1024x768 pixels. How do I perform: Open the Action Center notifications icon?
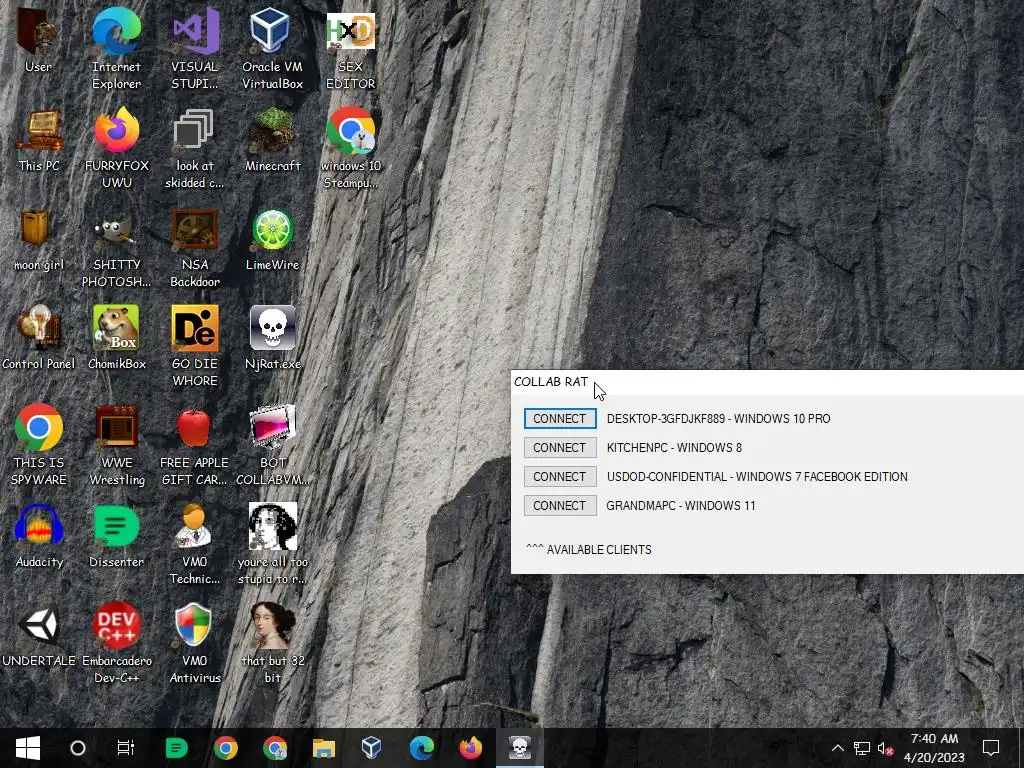click(x=991, y=748)
